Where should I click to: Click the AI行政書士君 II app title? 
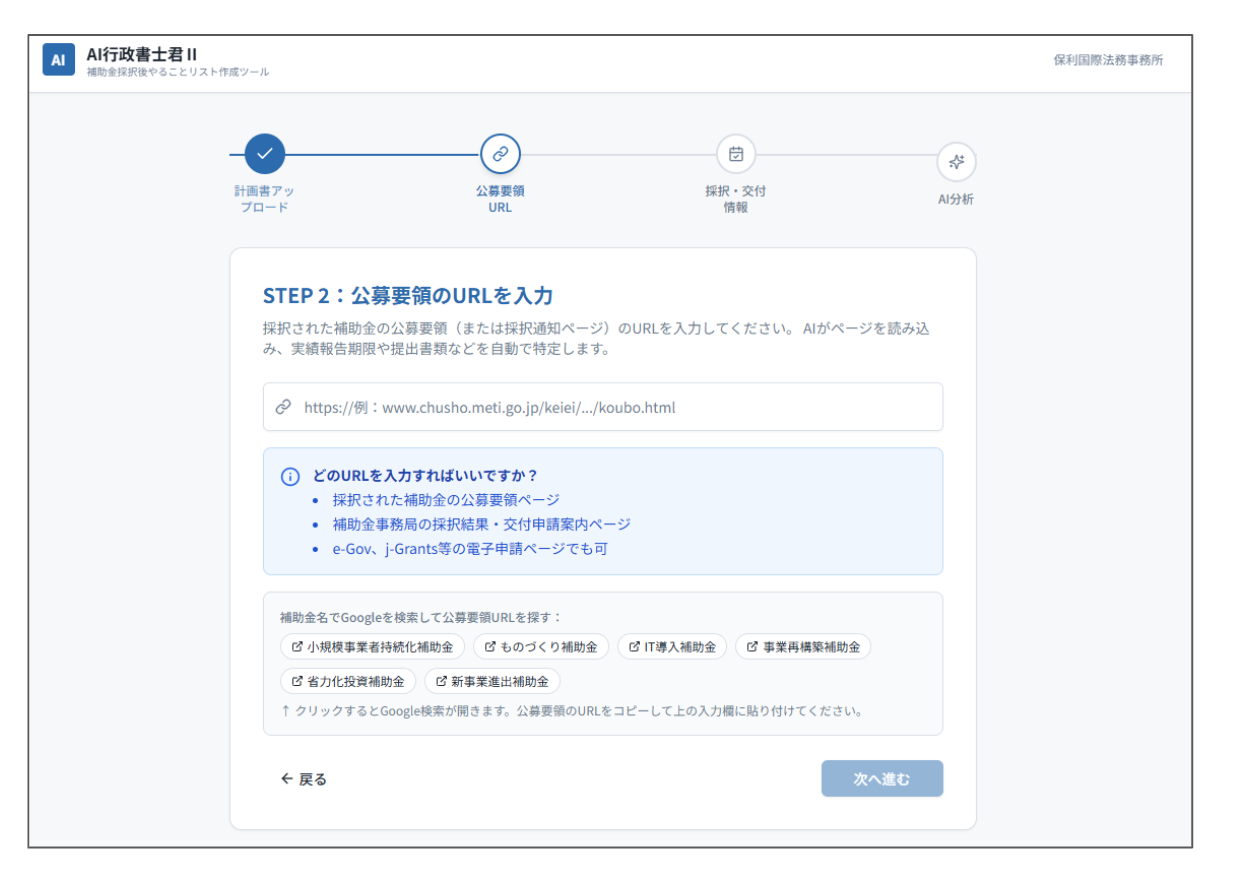[141, 54]
